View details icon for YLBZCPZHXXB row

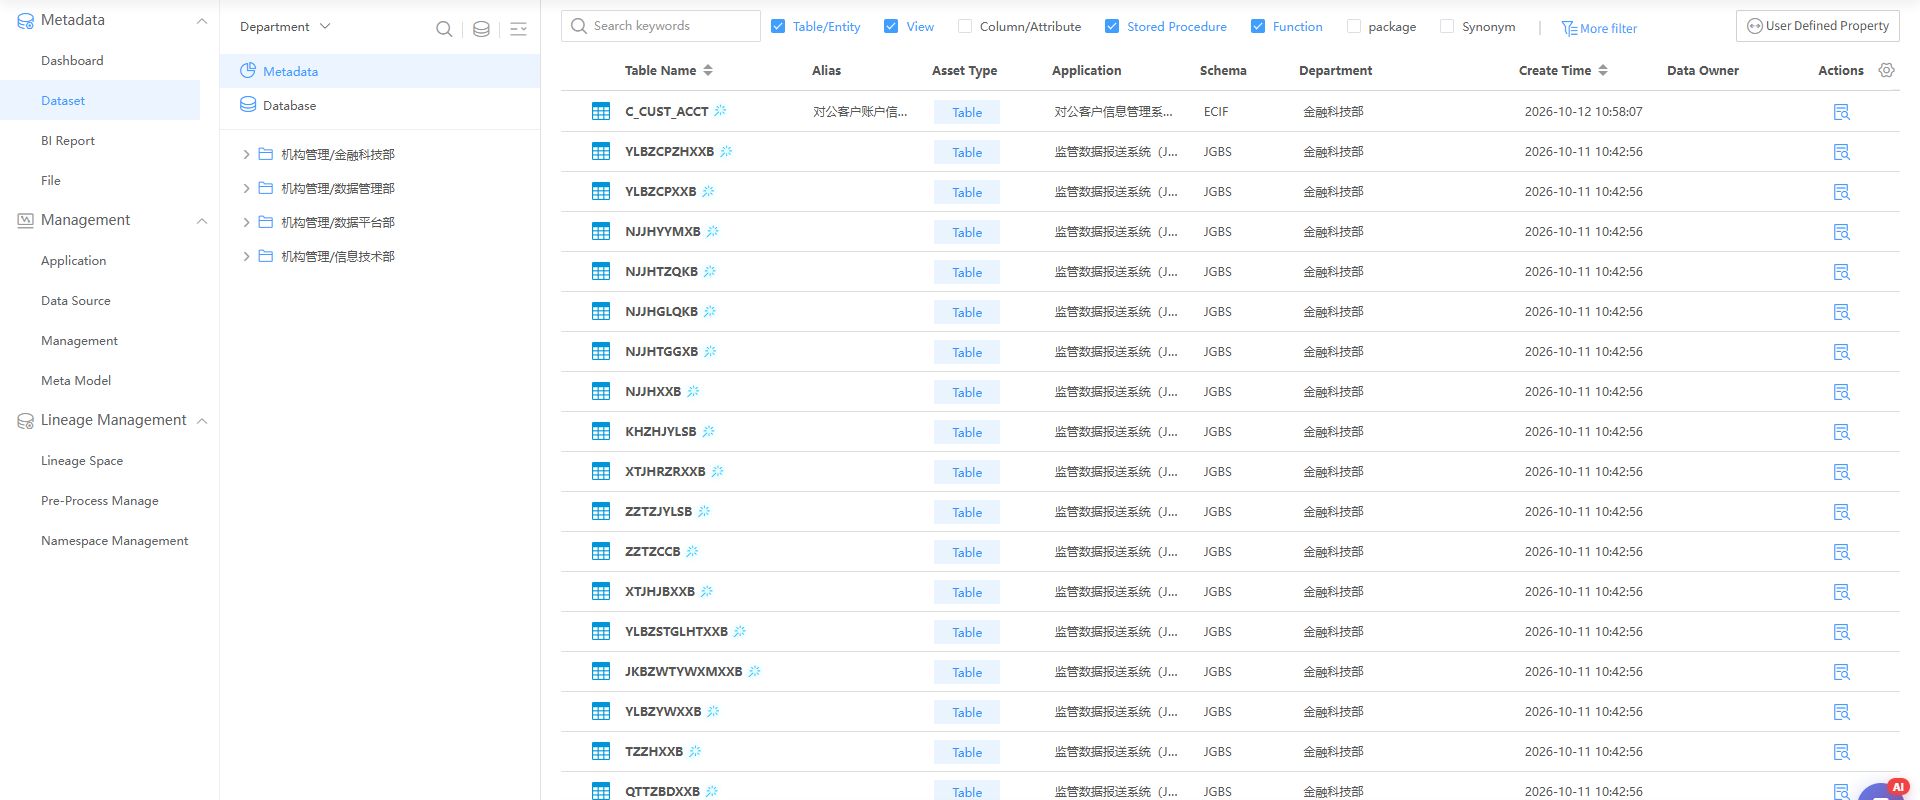[1841, 152]
